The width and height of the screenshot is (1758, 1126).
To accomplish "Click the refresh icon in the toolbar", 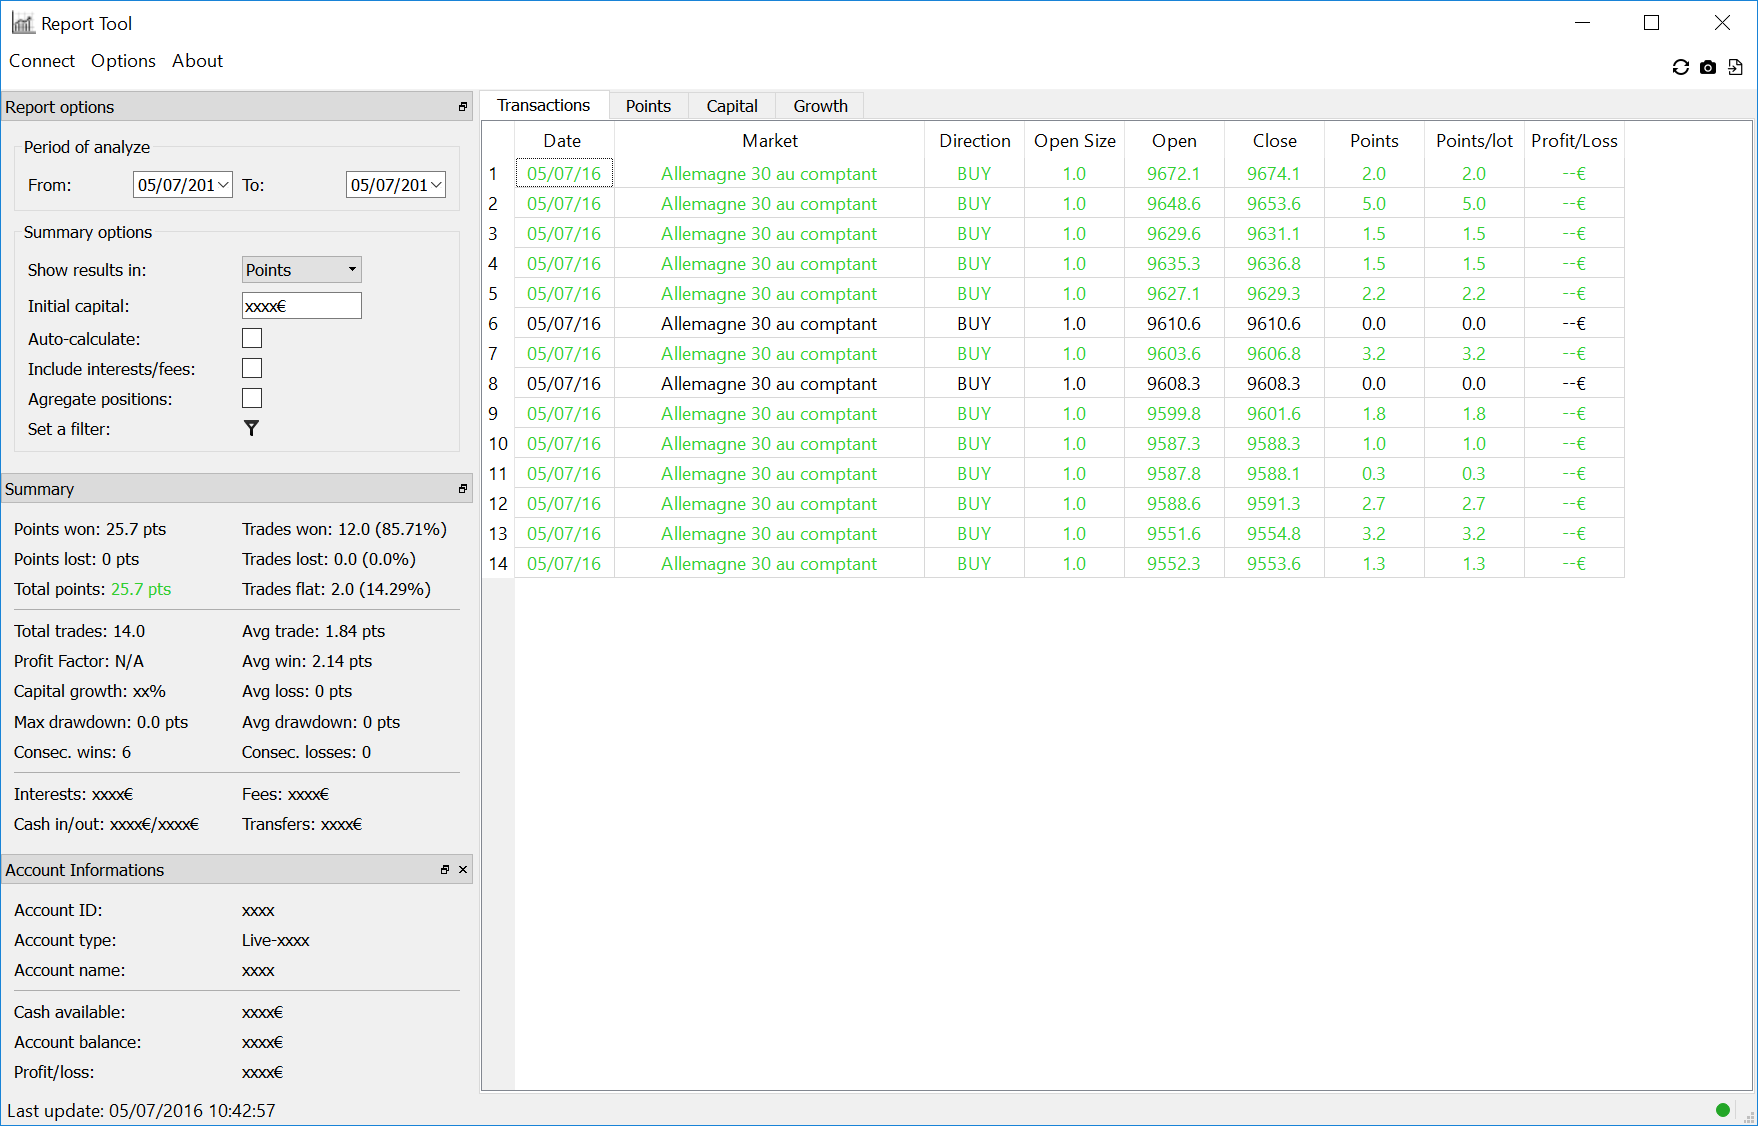I will click(x=1680, y=67).
